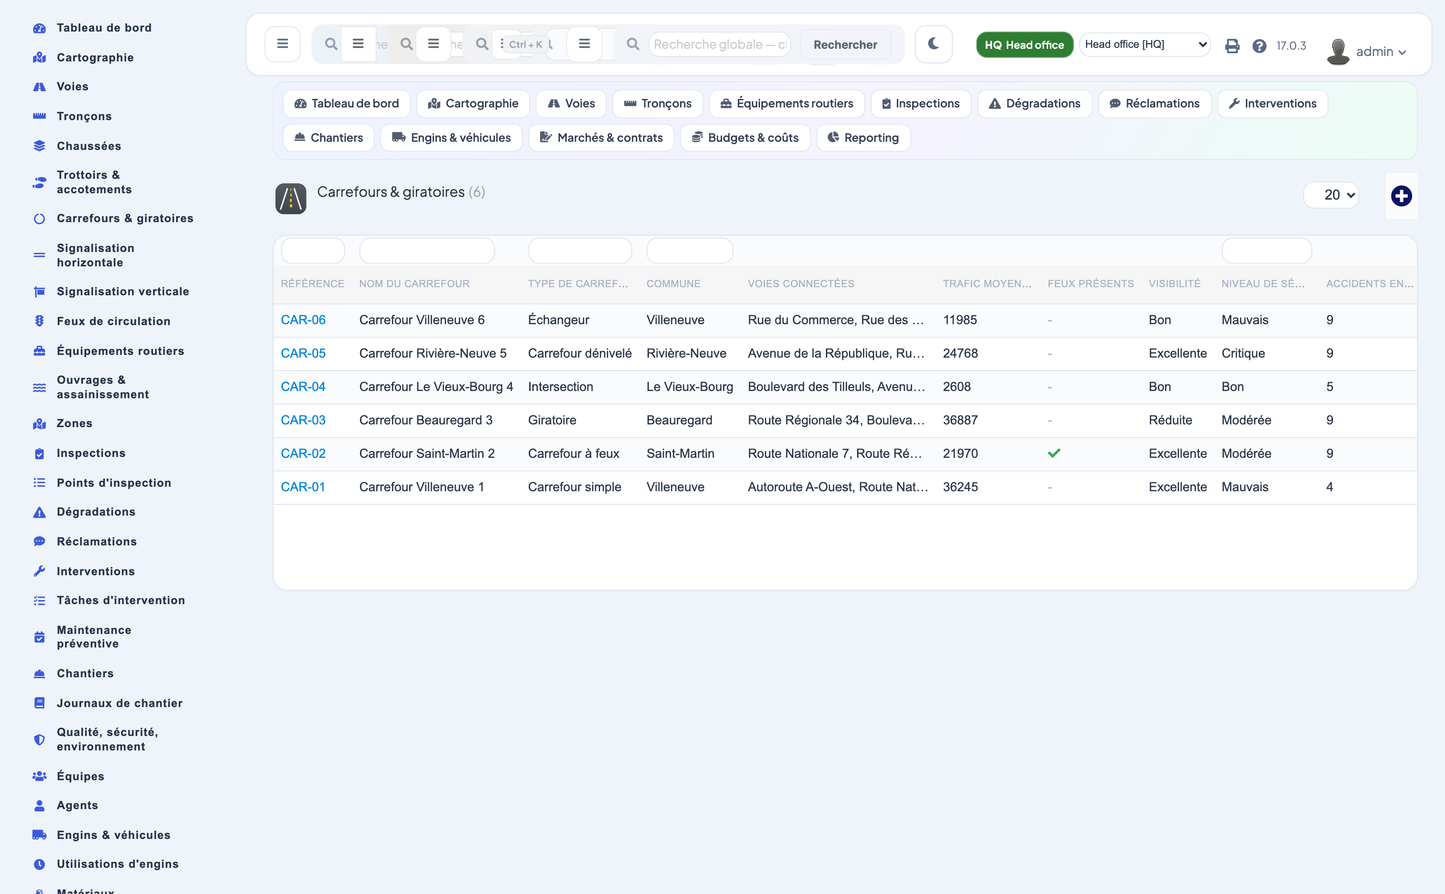The width and height of the screenshot is (1445, 894).
Task: Click the HQ Head office green badge
Action: point(1024,45)
